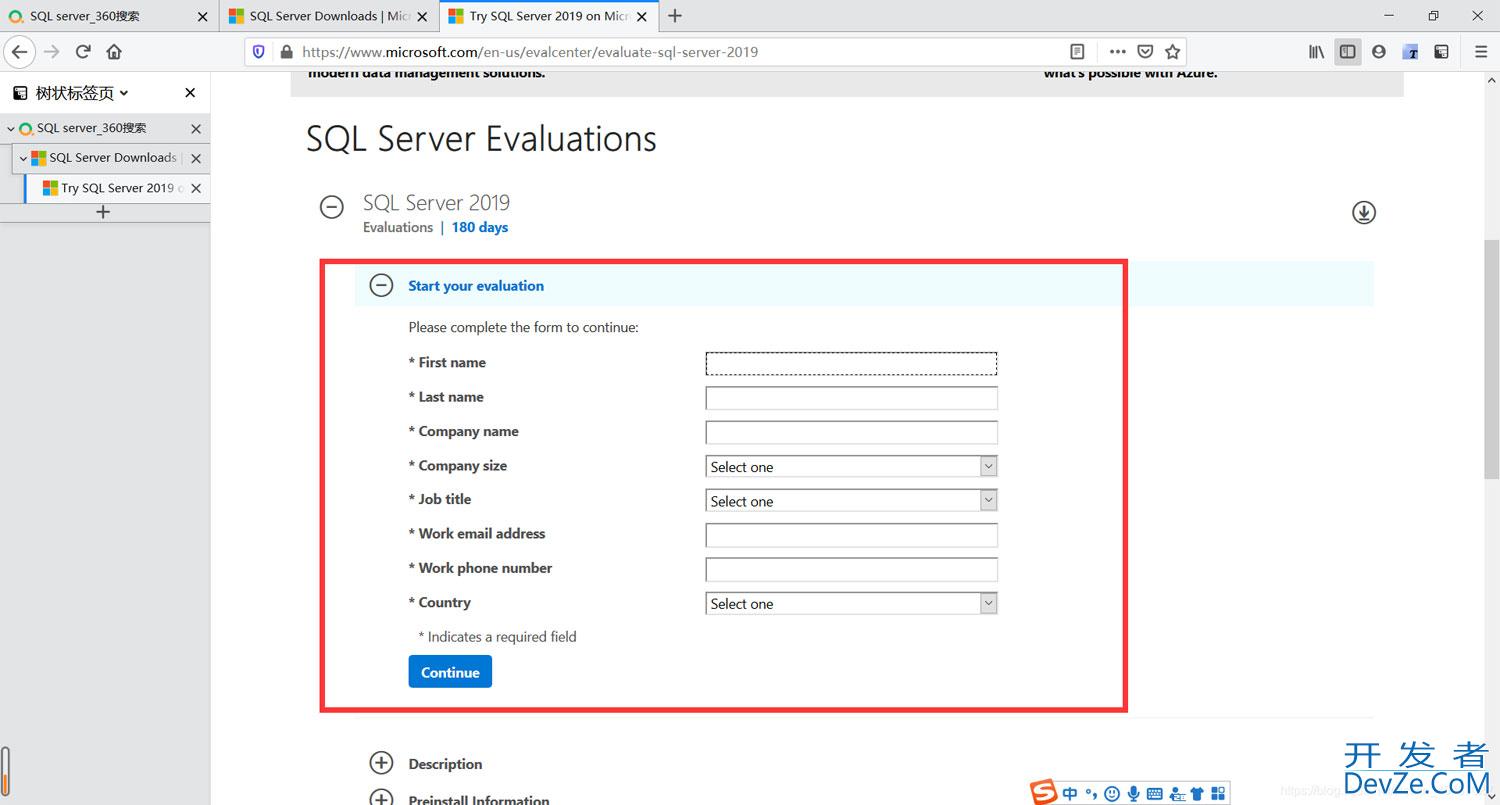The image size is (1500, 805).
Task: Bookmark this page with the star icon
Action: 1173,51
